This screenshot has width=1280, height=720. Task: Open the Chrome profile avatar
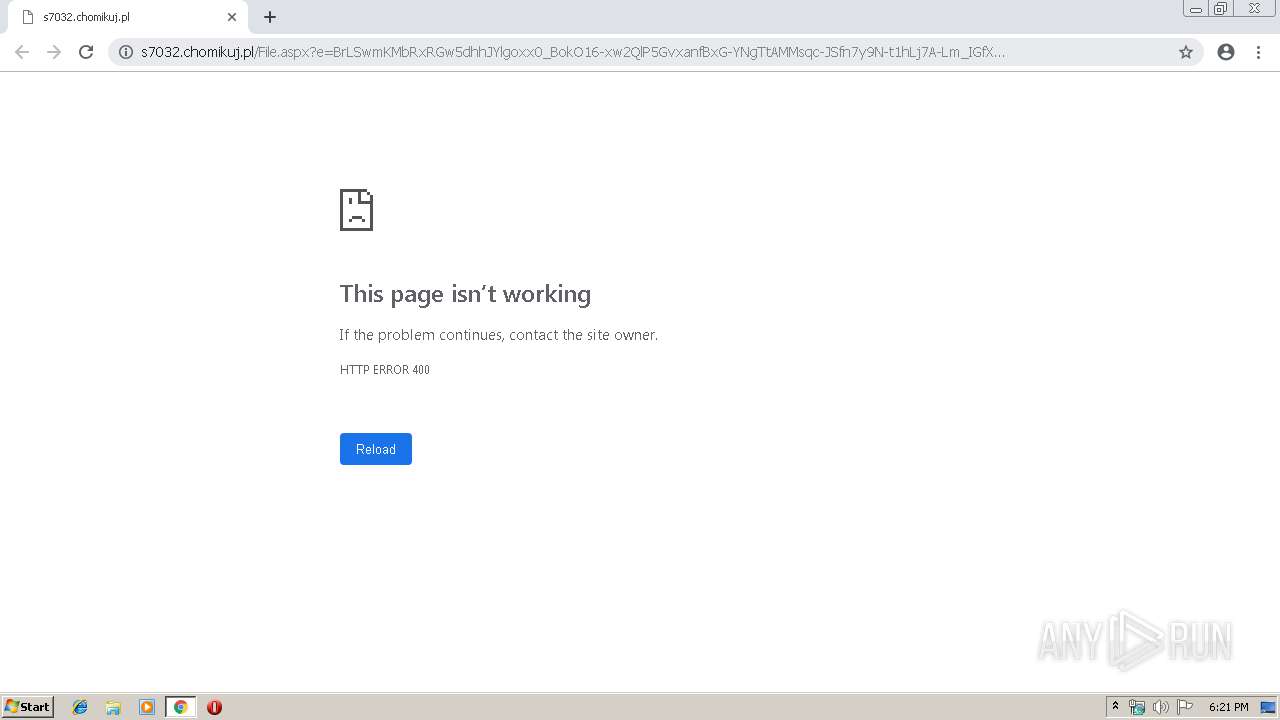click(x=1226, y=52)
